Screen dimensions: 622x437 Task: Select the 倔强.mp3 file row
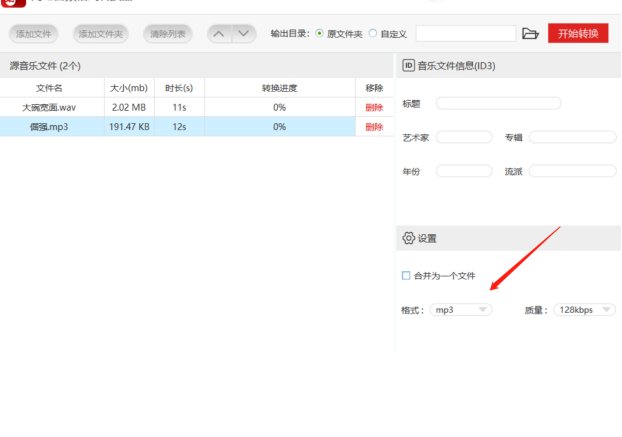[197, 126]
